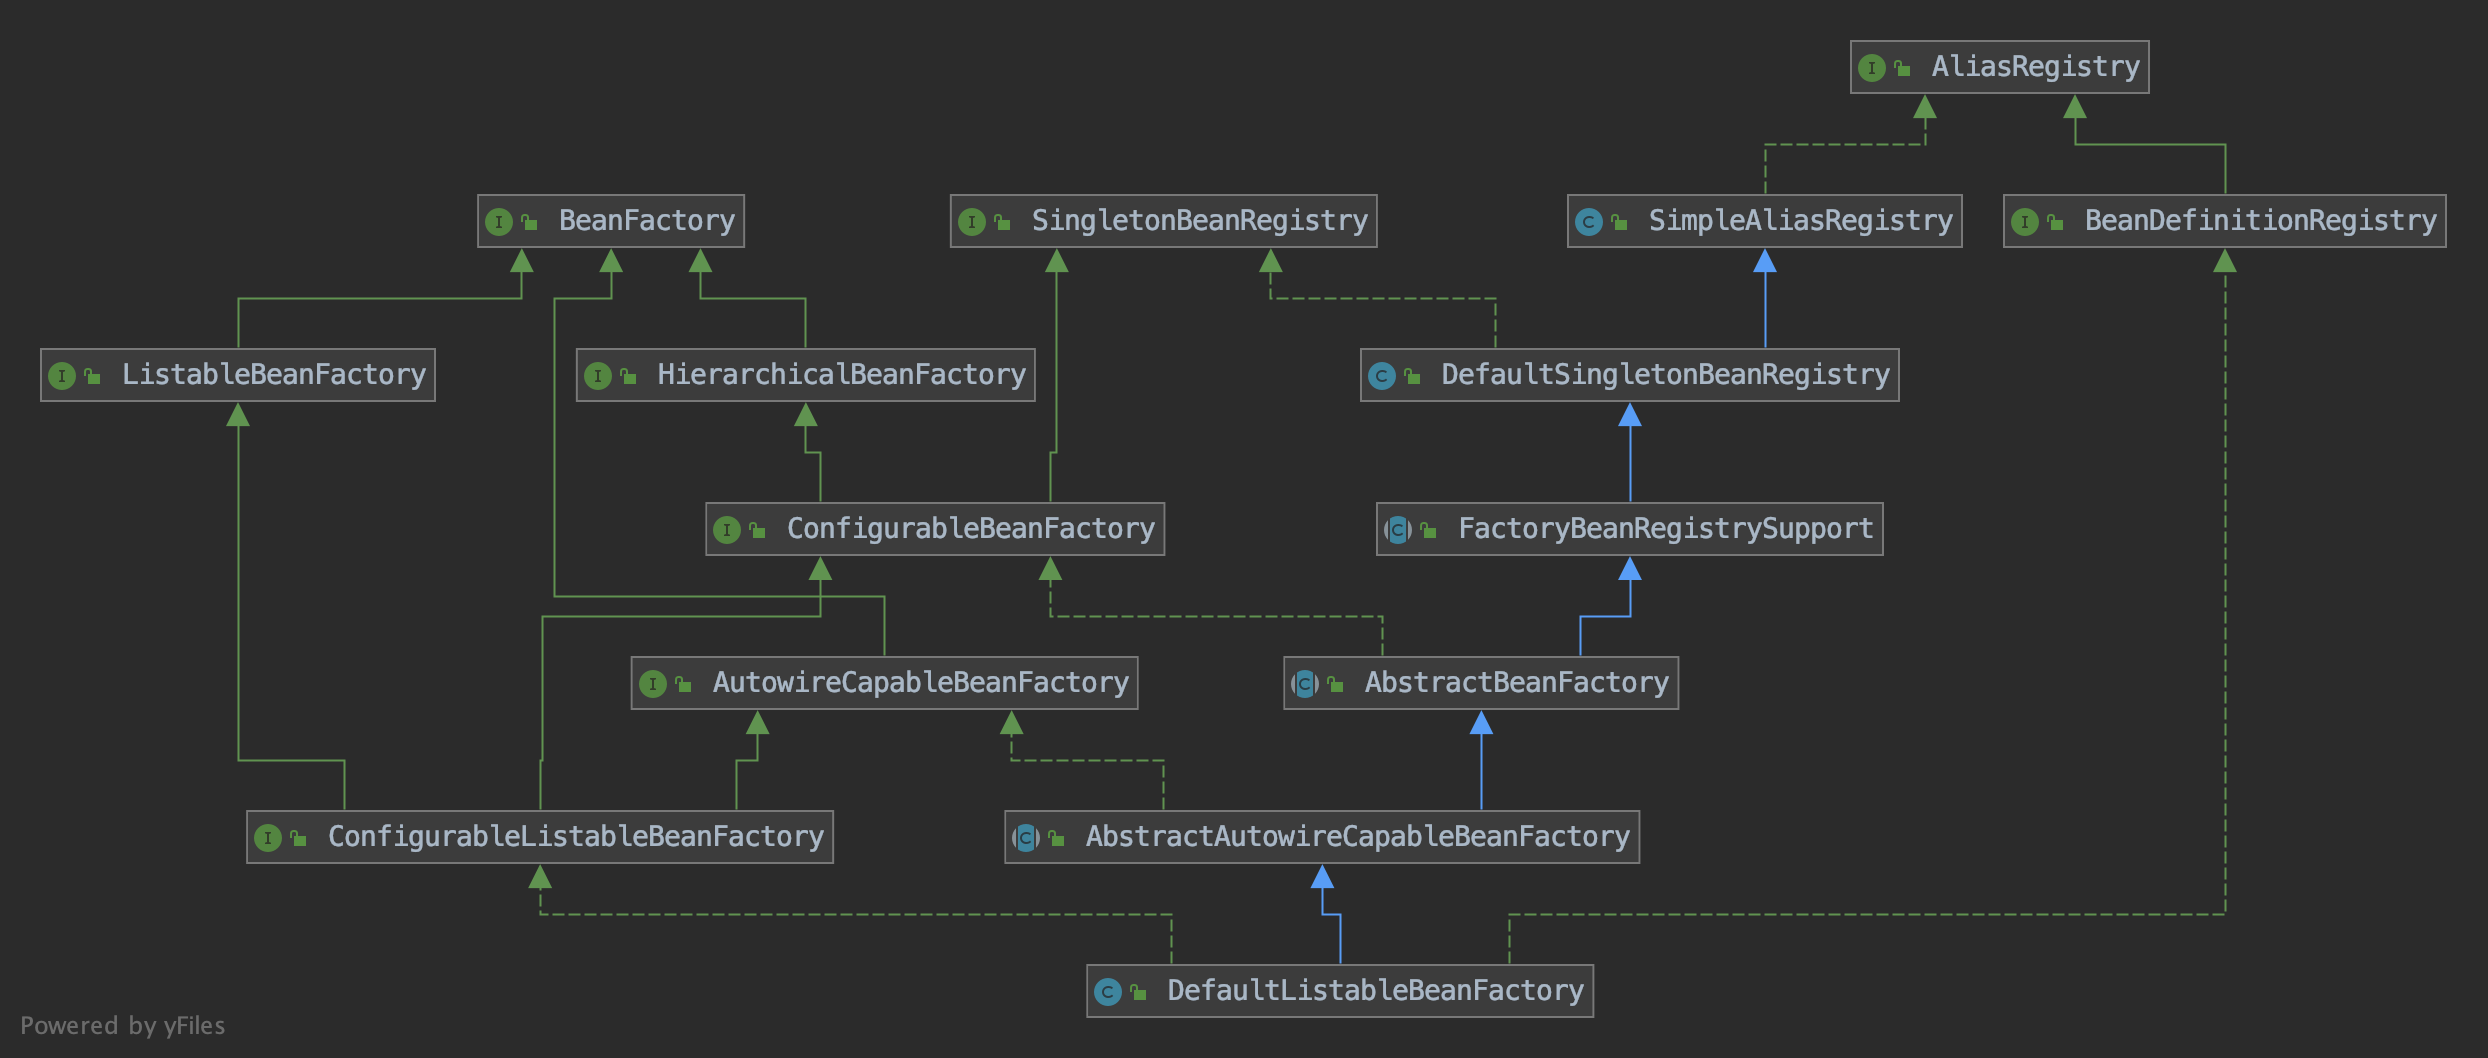Click the abstract class icon of AbstractBeanFactory
2488x1058 pixels.
pos(1304,684)
